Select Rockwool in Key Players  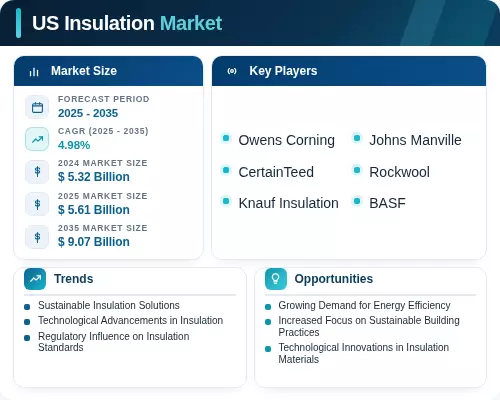coord(399,172)
